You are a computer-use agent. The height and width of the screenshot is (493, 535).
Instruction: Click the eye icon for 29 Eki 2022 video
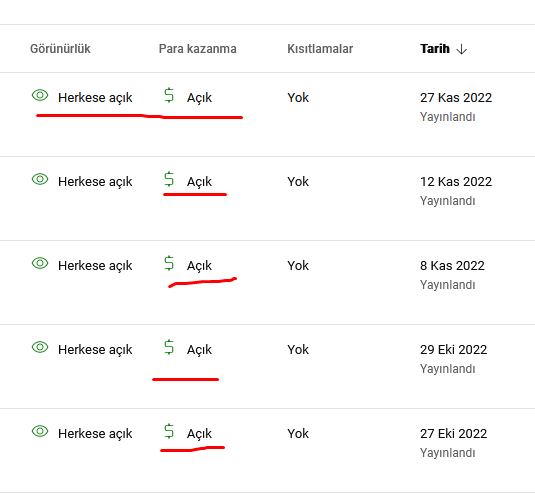40,347
